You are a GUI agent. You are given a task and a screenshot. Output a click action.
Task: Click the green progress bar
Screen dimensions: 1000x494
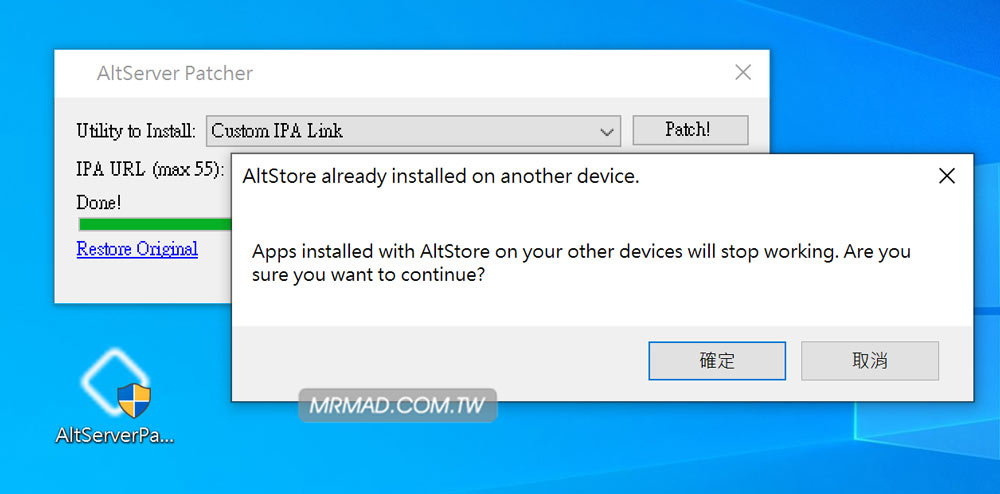point(155,224)
